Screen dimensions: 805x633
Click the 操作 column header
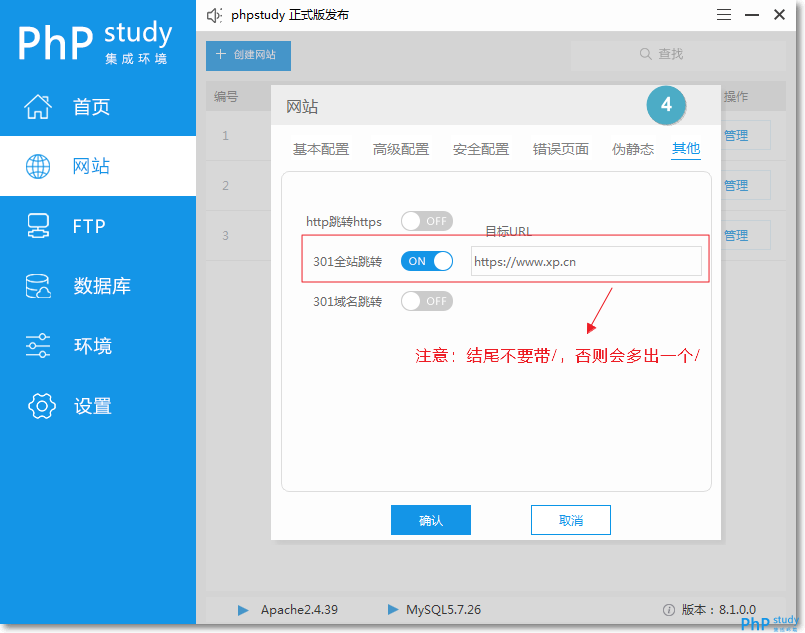(x=736, y=96)
